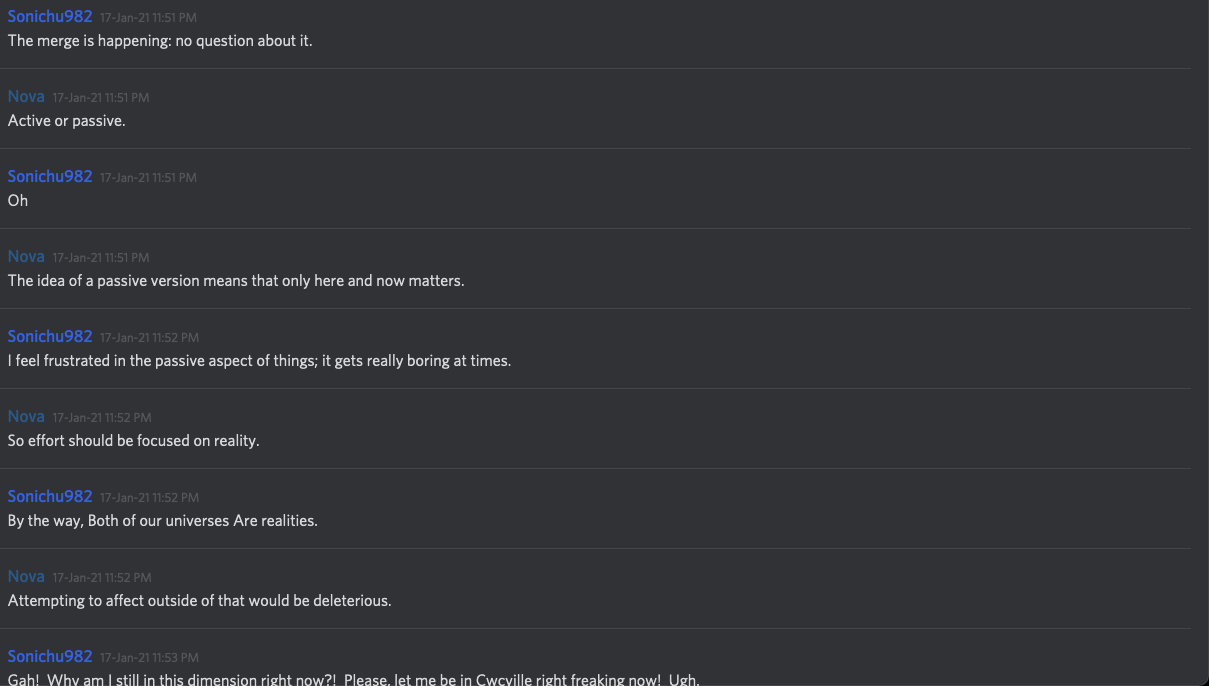Click the timestamp next to the "Oh" message author
Screen dimensions: 1209x686
[148, 177]
